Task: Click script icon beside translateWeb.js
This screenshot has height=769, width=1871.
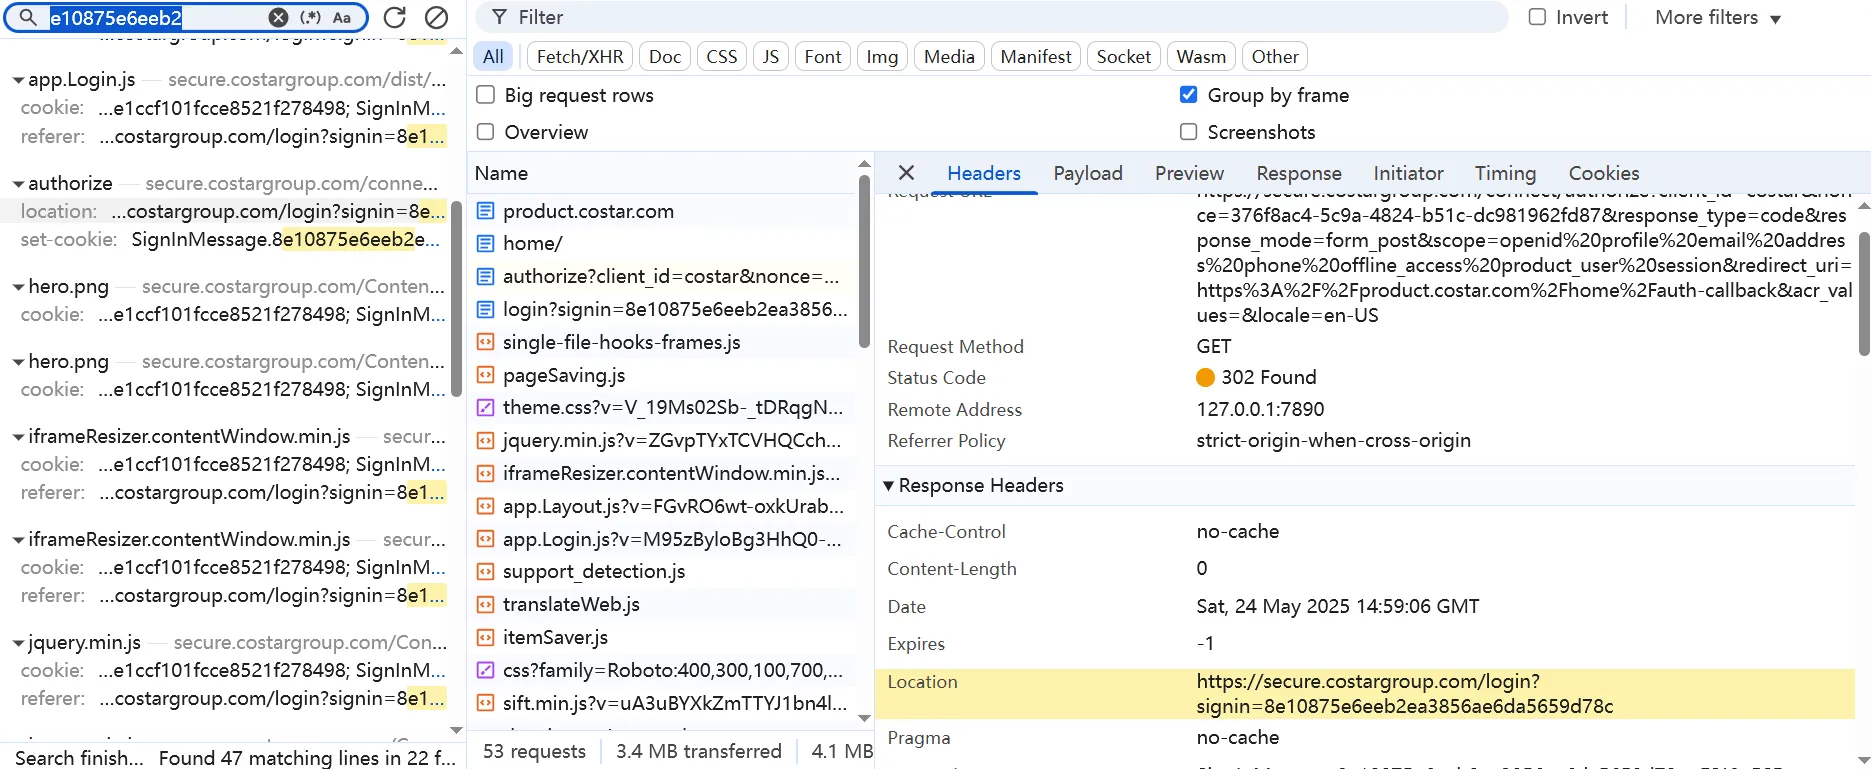Action: pos(485,604)
